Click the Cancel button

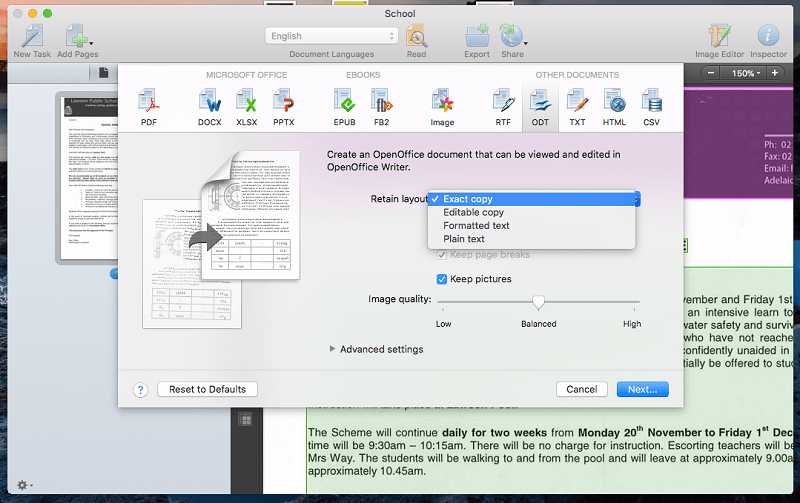(x=582, y=389)
